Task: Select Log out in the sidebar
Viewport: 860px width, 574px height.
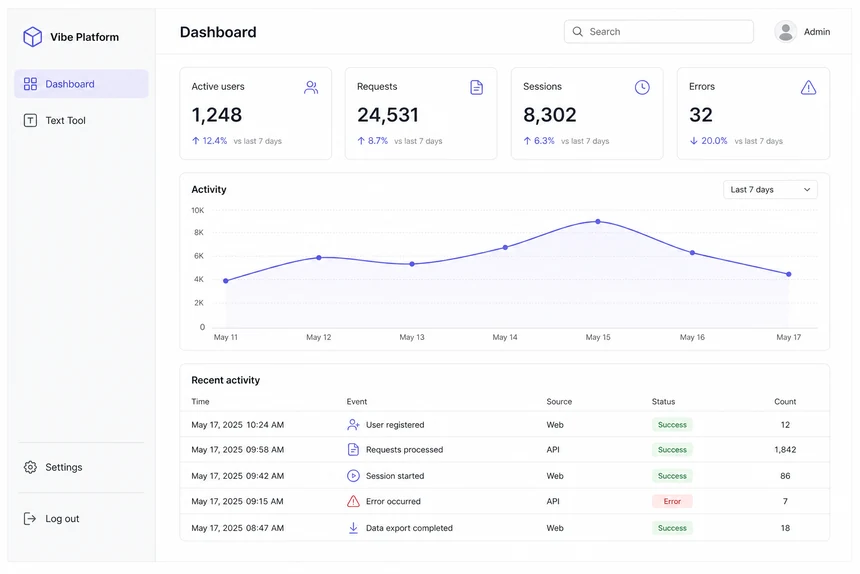Action: [81, 519]
